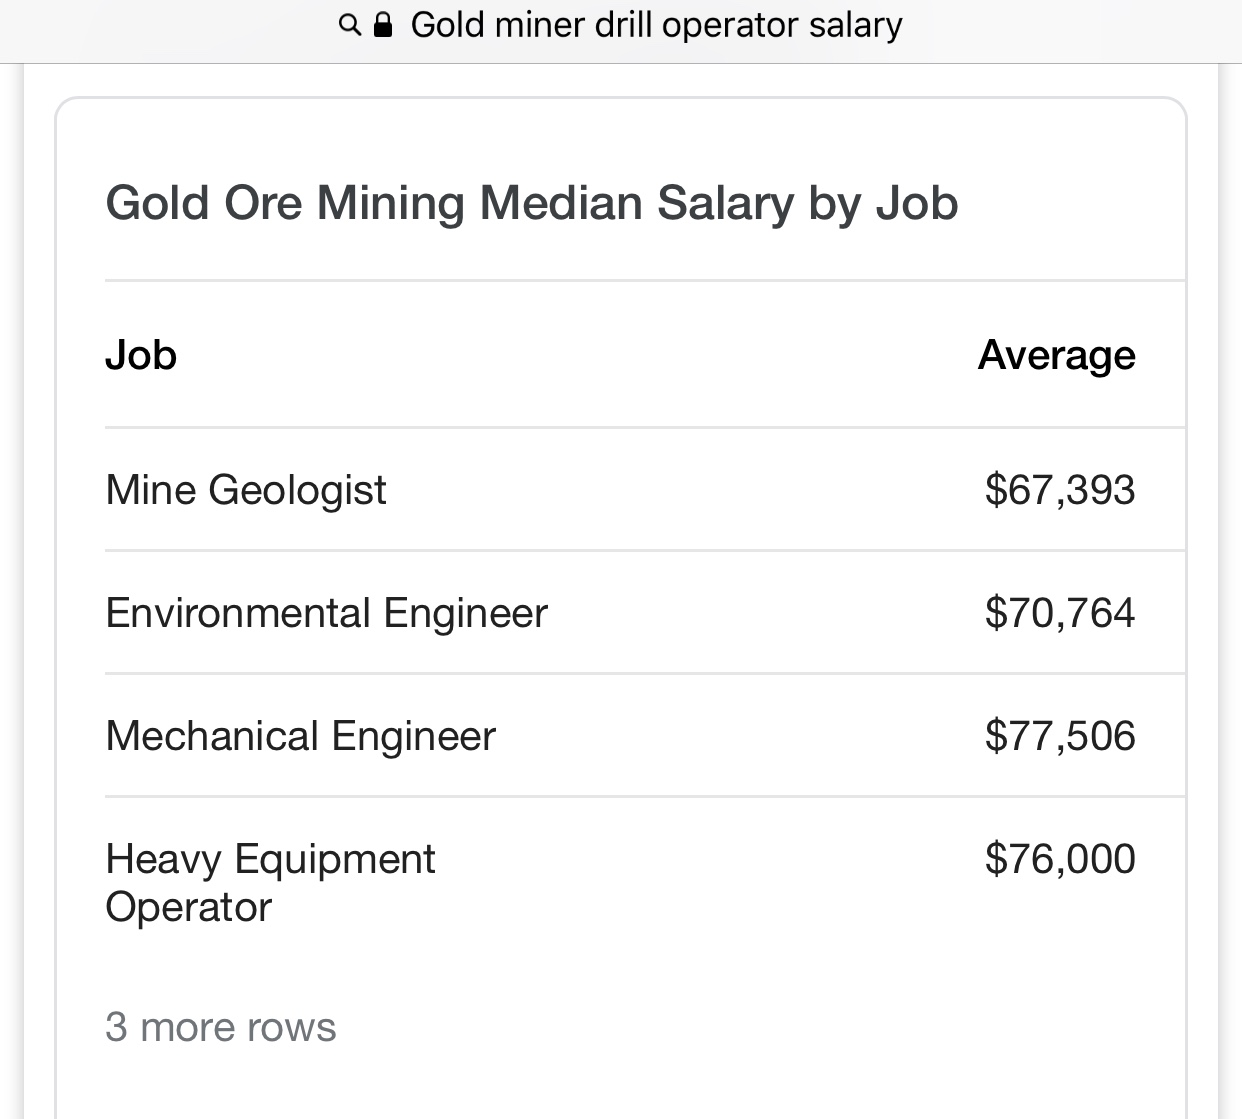Tap the address bar search text
This screenshot has height=1119, width=1242.
click(656, 25)
